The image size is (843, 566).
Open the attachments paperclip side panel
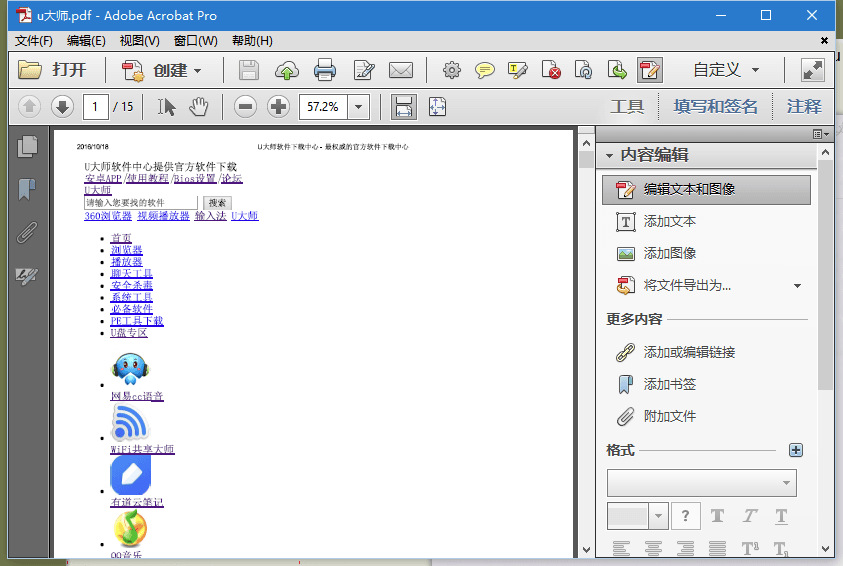point(27,233)
